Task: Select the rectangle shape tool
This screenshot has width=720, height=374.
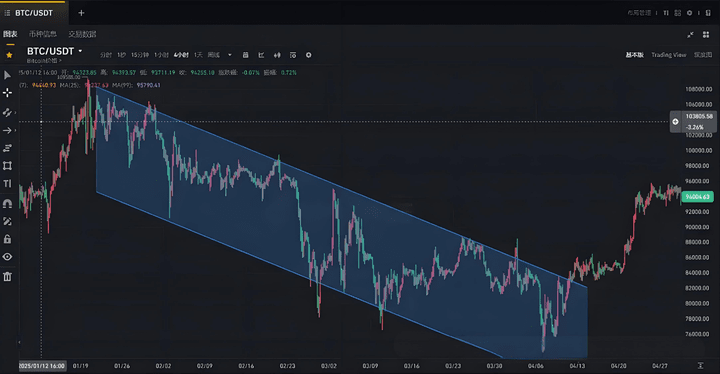Action: pyautogui.click(x=7, y=165)
